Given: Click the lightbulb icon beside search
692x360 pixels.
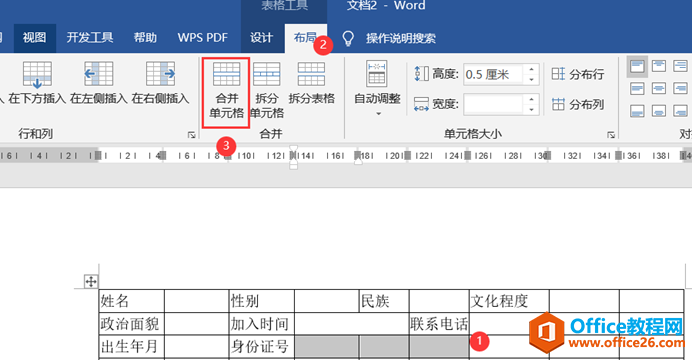Looking at the screenshot, I should [x=348, y=38].
